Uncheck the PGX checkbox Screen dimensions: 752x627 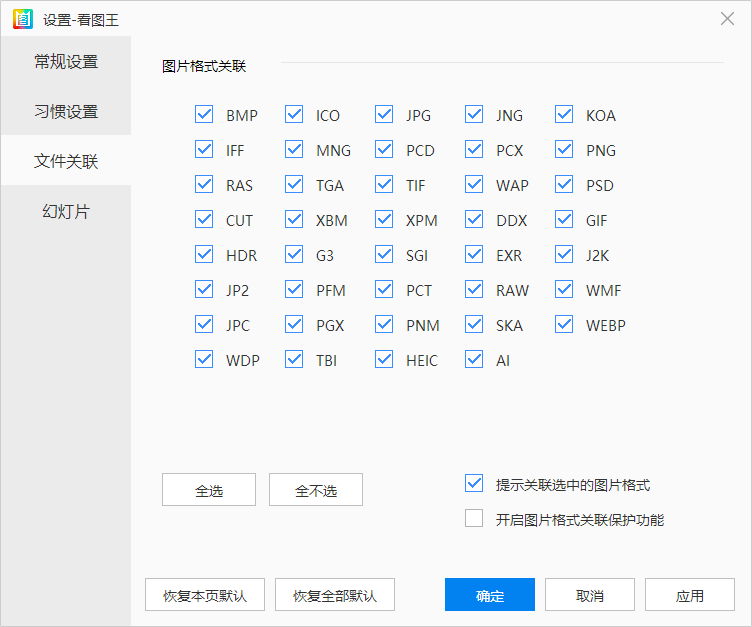click(294, 325)
